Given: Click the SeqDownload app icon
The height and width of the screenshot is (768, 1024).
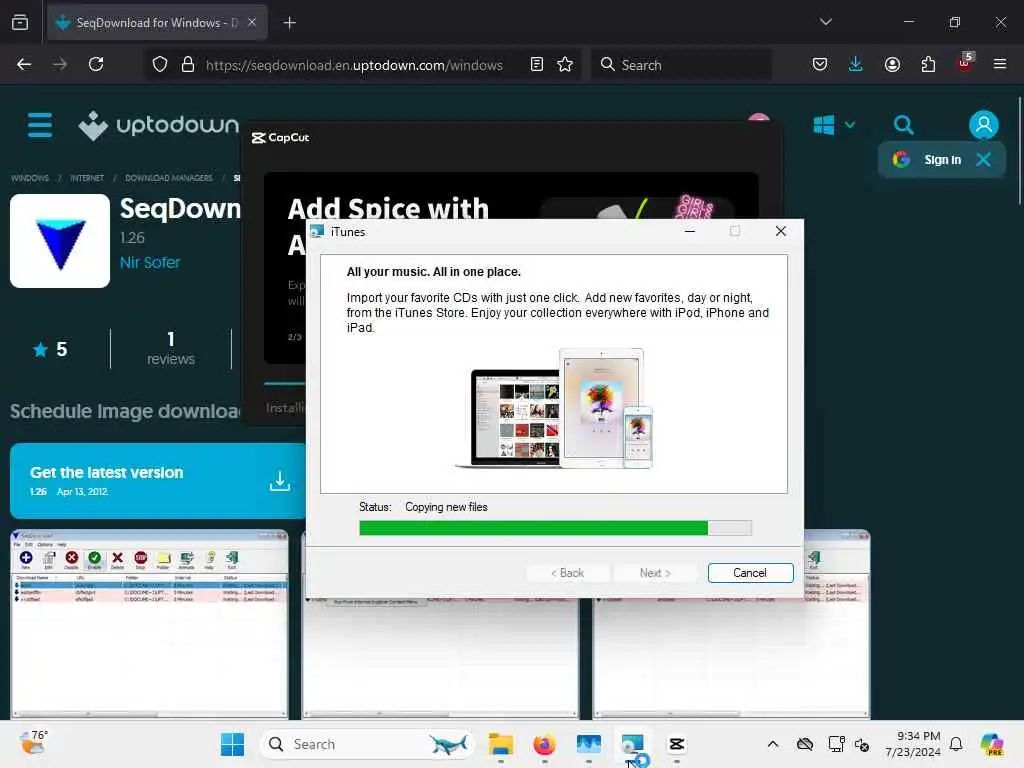Looking at the screenshot, I should (60, 241).
